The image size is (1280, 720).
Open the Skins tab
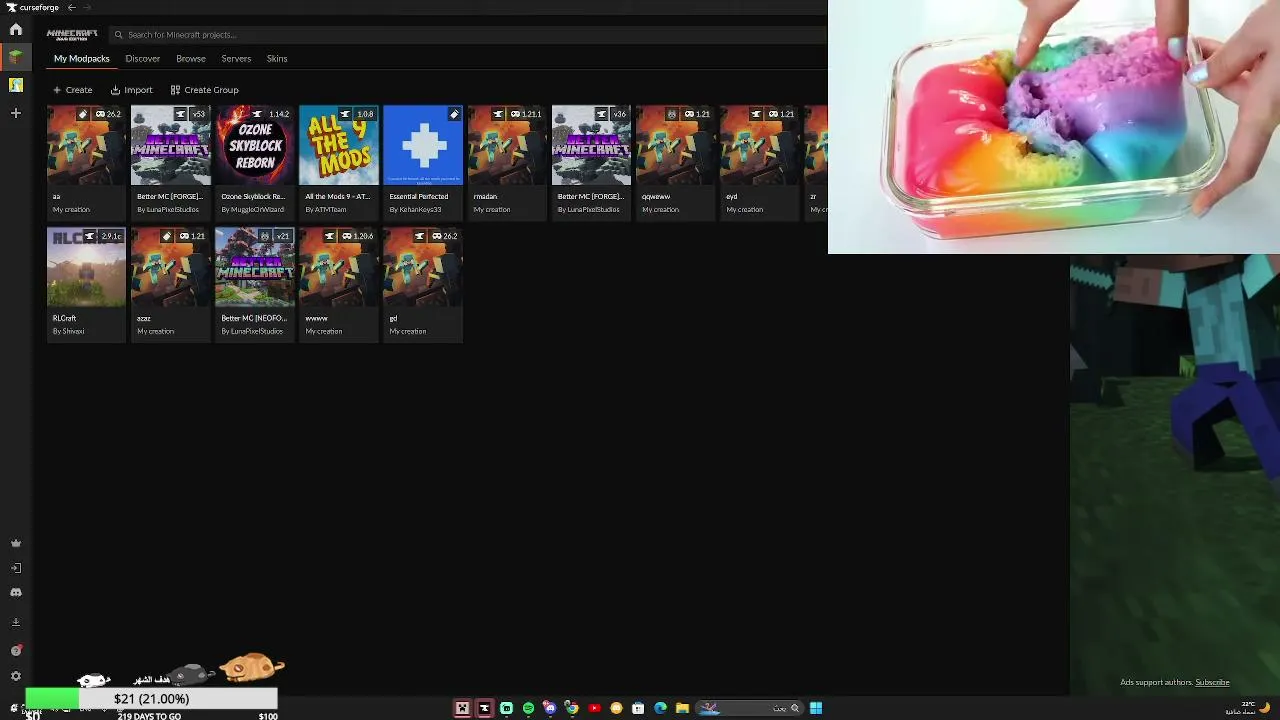277,58
